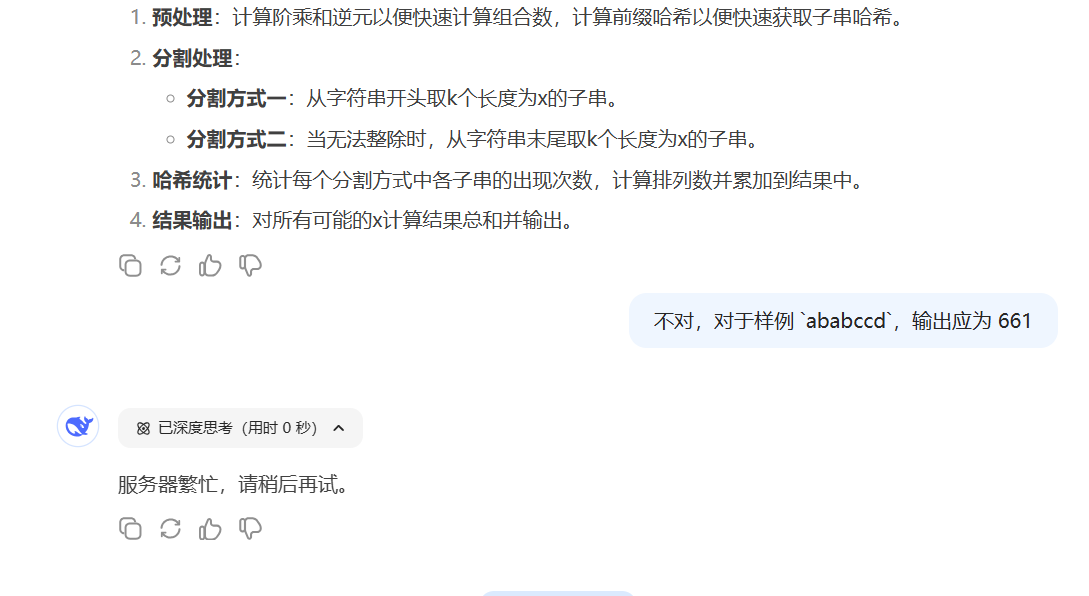Click the 分割方式二 sub-bullet
The height and width of the screenshot is (596, 1089).
tap(236, 140)
